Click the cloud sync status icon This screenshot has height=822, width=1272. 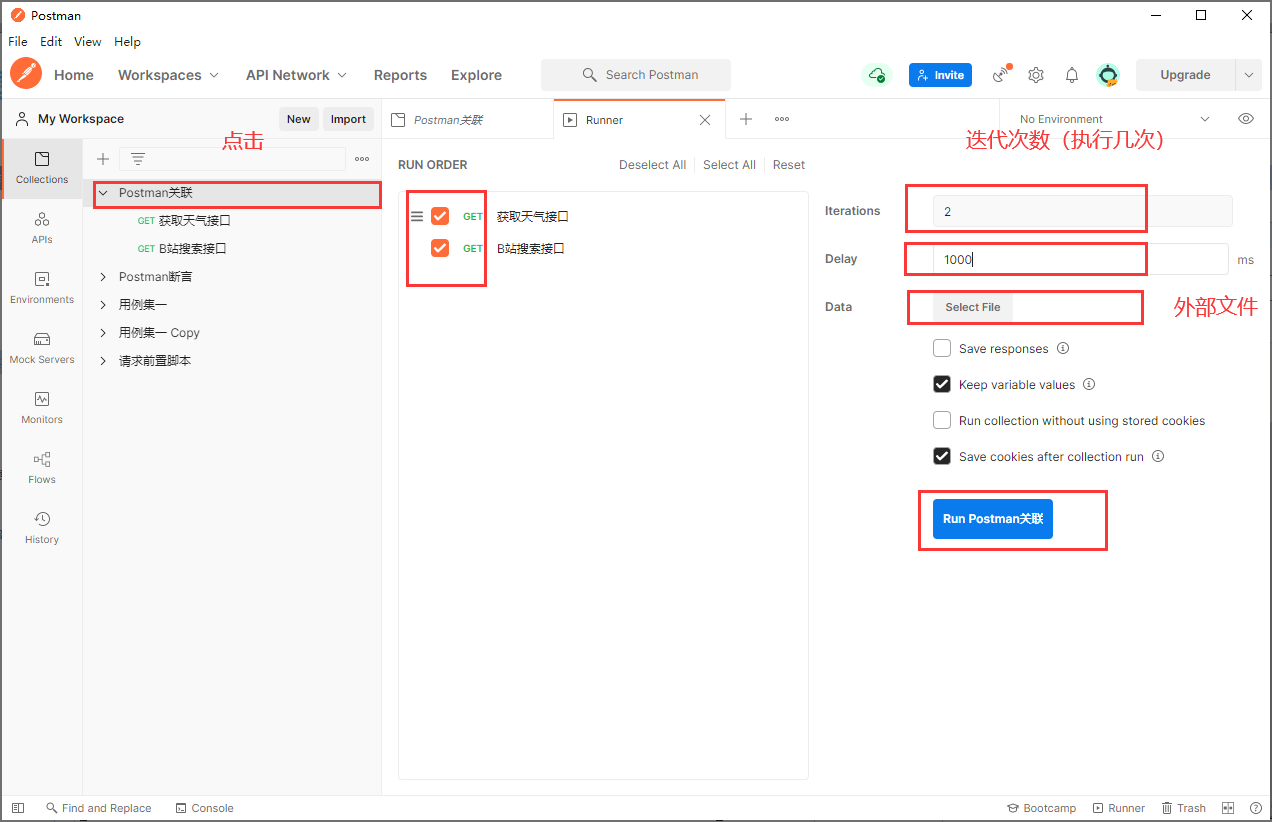coord(877,75)
